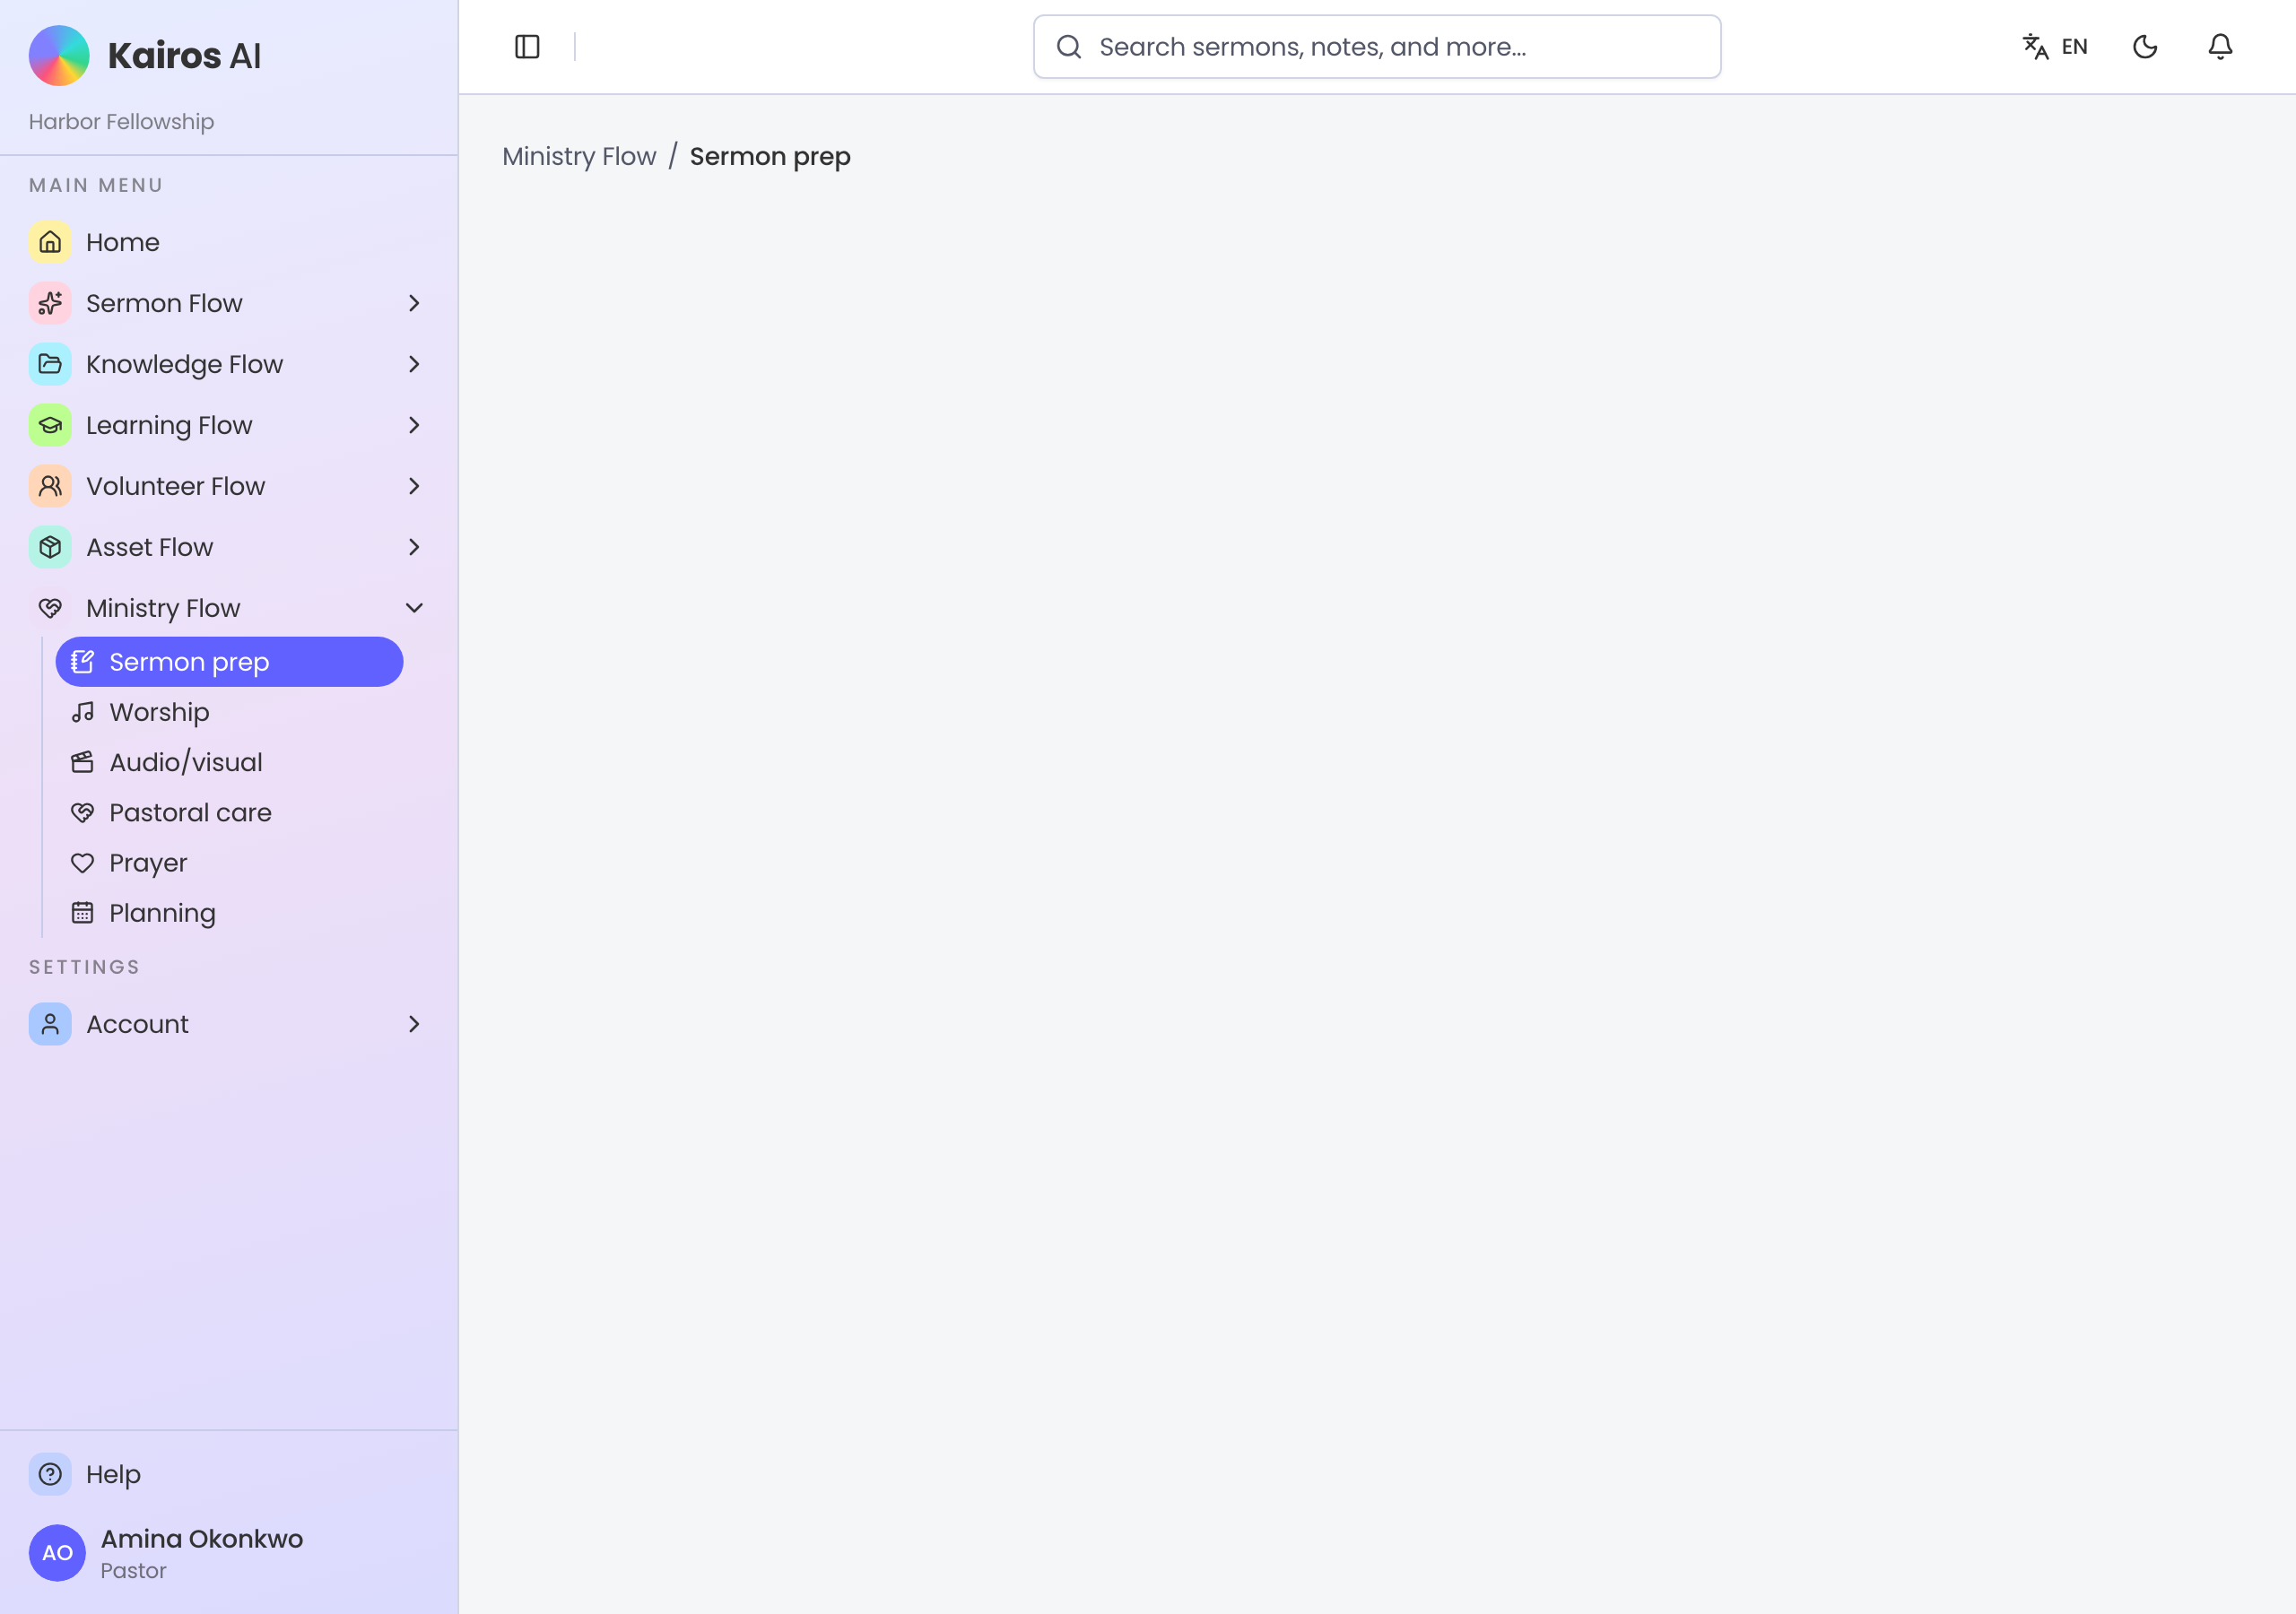Screen dimensions: 2296x1614
Task: Expand Sermon Flow chevron
Action: point(414,303)
